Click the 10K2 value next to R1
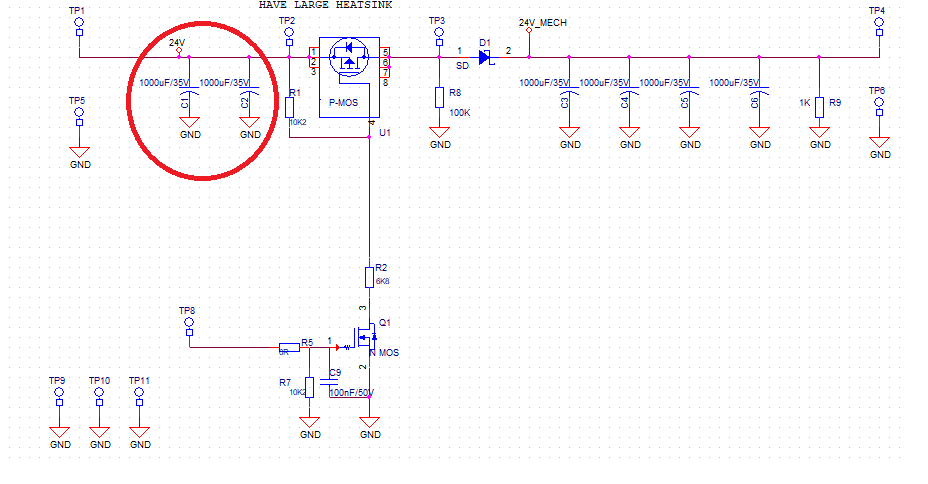The height and width of the screenshot is (484, 928). pyautogui.click(x=298, y=122)
